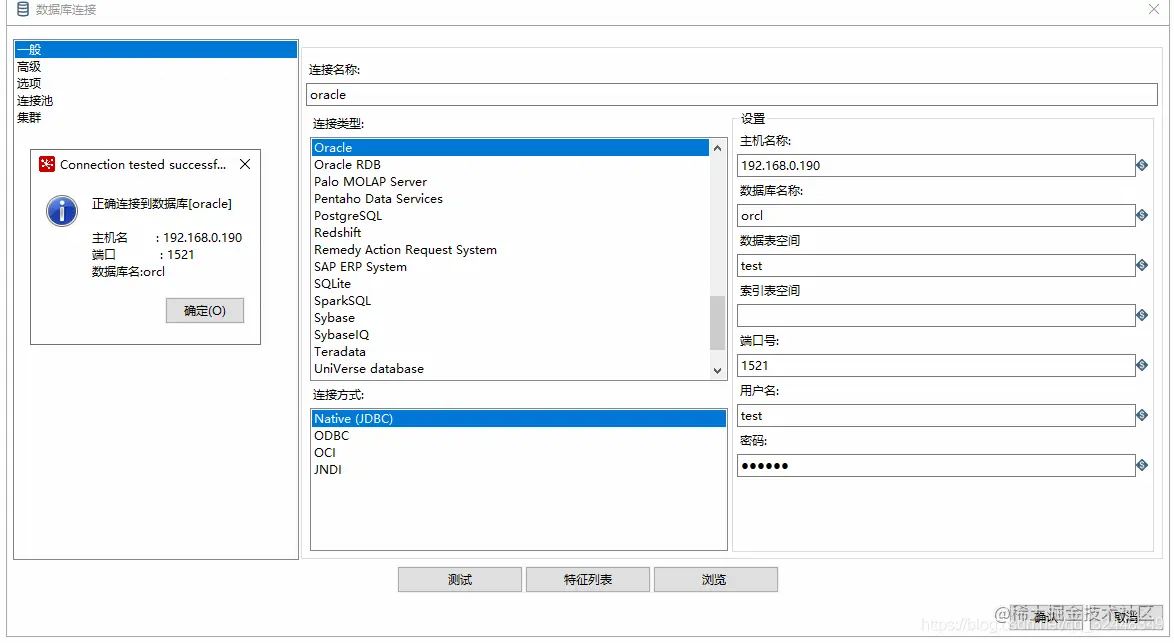Click variable icon beside index tablespace field
This screenshot has height=643, width=1174.
(1142, 315)
